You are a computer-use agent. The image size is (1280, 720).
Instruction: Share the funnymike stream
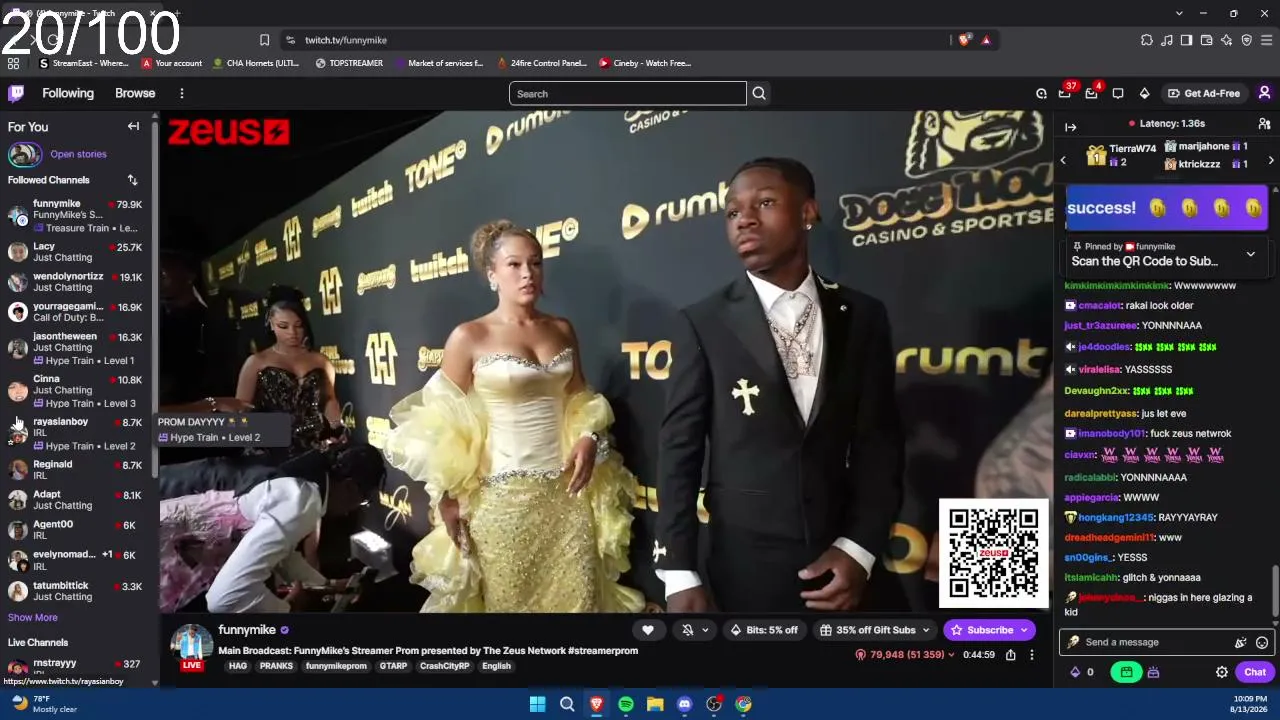(x=1010, y=655)
